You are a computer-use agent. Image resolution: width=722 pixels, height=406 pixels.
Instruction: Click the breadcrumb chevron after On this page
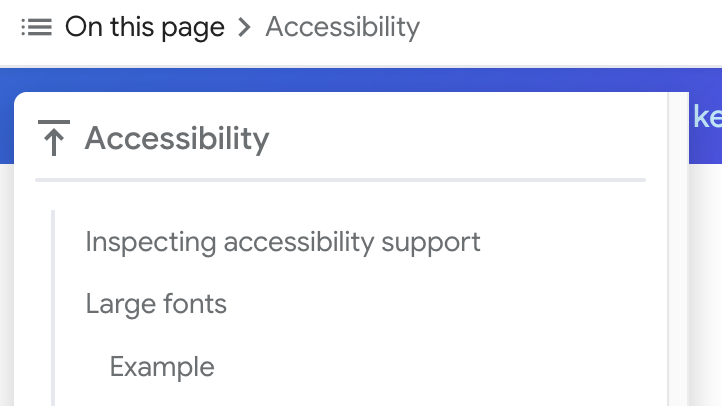click(x=245, y=27)
